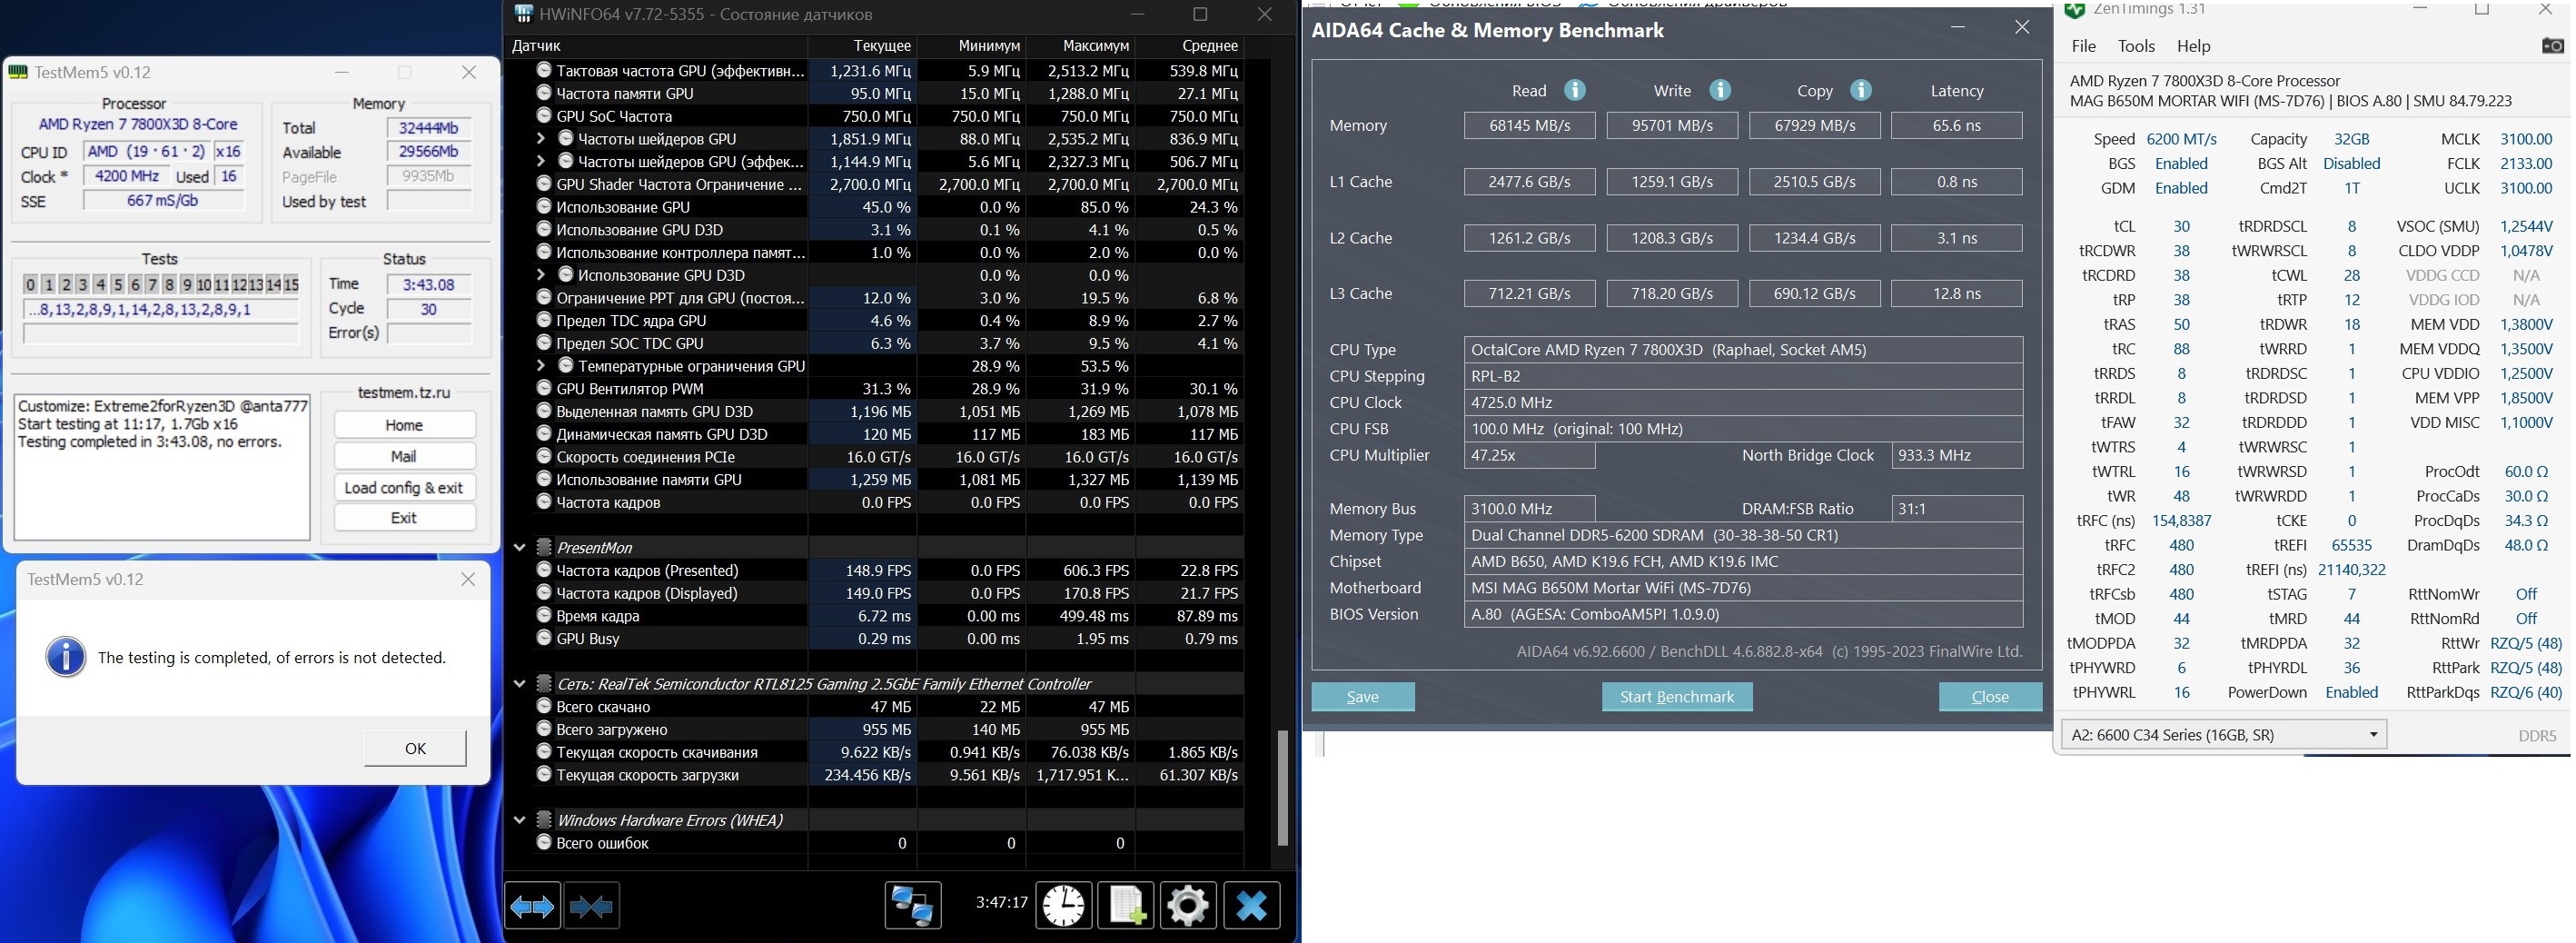
Task: Click the info icon next to Read in AIDA64
Action: pyautogui.click(x=1574, y=90)
